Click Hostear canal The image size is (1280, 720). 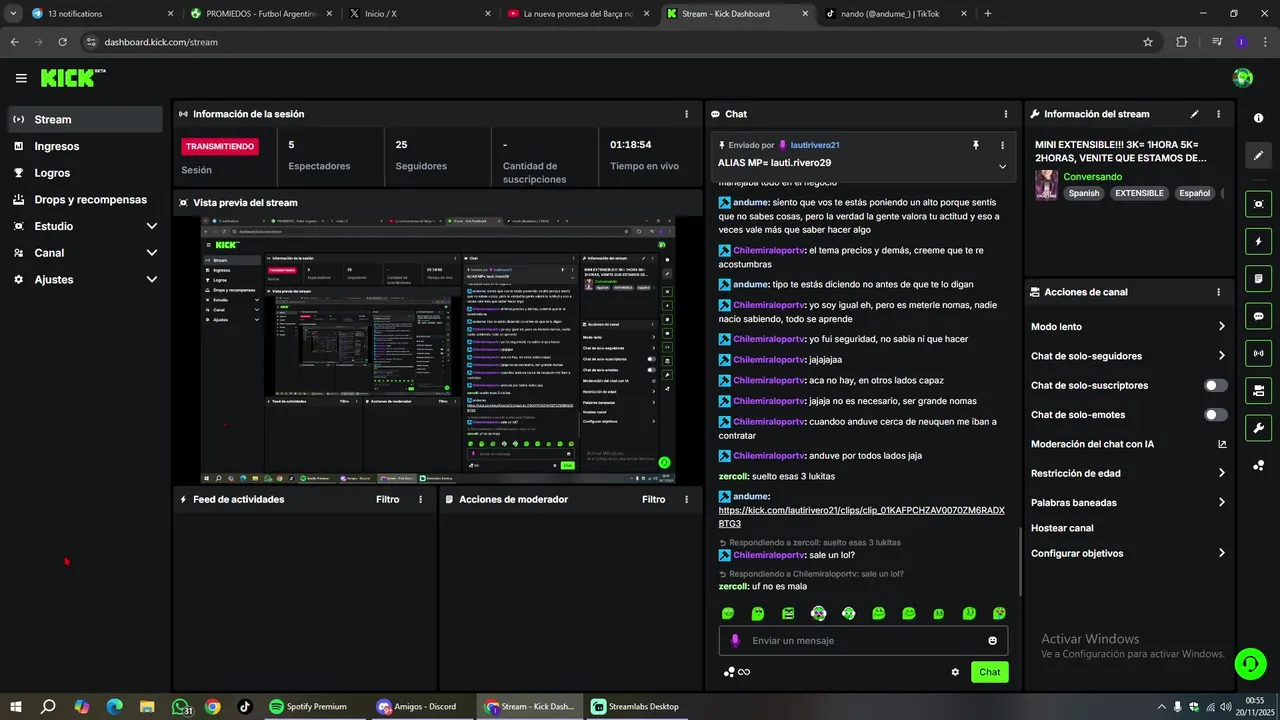(1062, 528)
